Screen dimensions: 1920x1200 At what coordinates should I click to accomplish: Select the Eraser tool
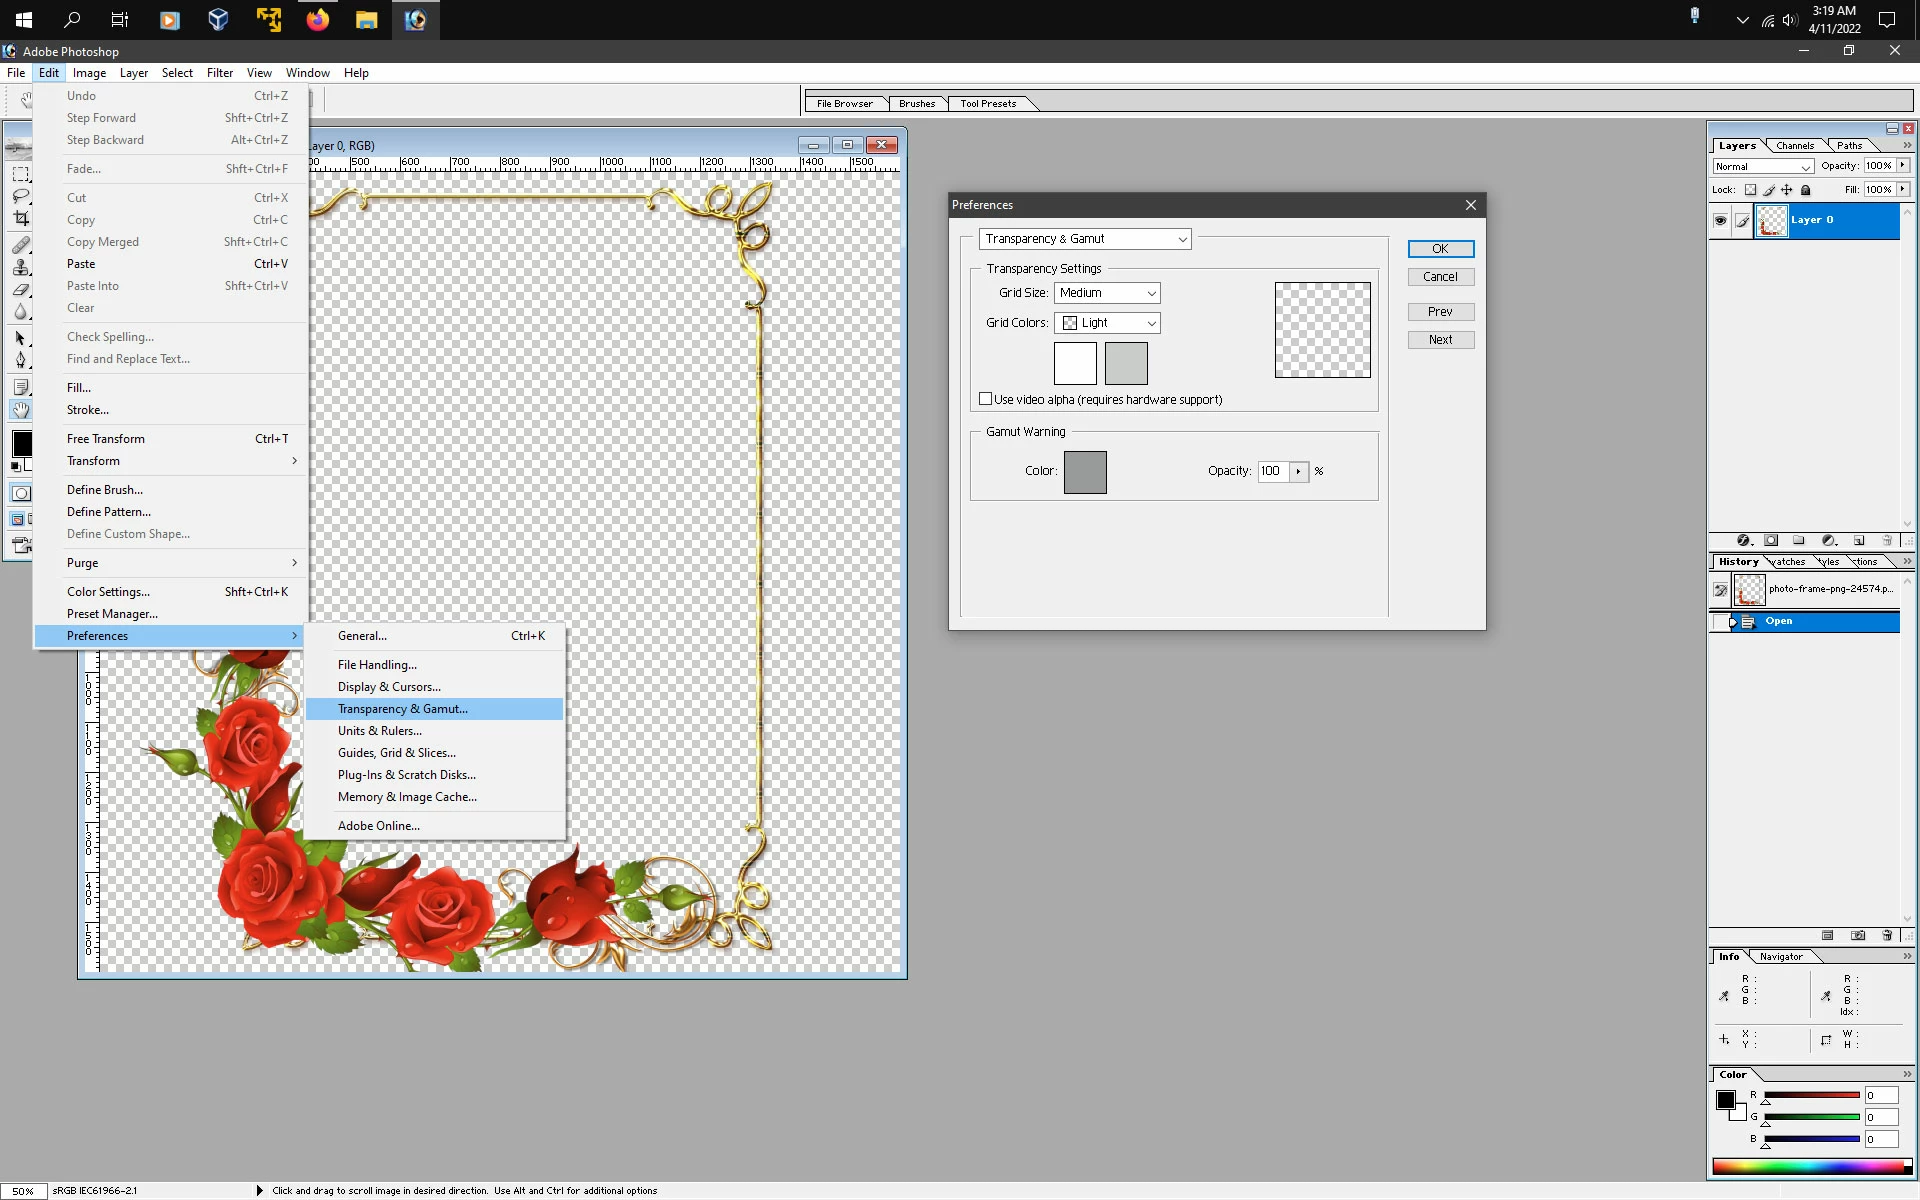[20, 290]
